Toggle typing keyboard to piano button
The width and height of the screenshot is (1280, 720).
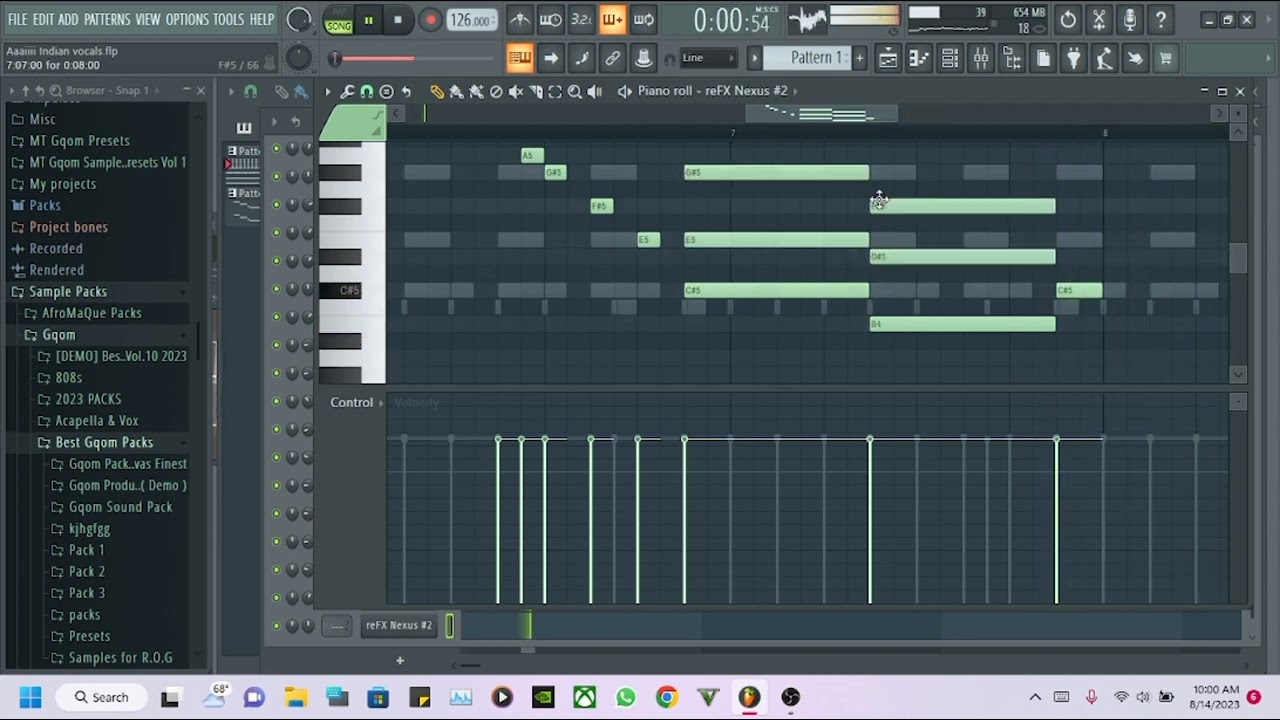(520, 59)
